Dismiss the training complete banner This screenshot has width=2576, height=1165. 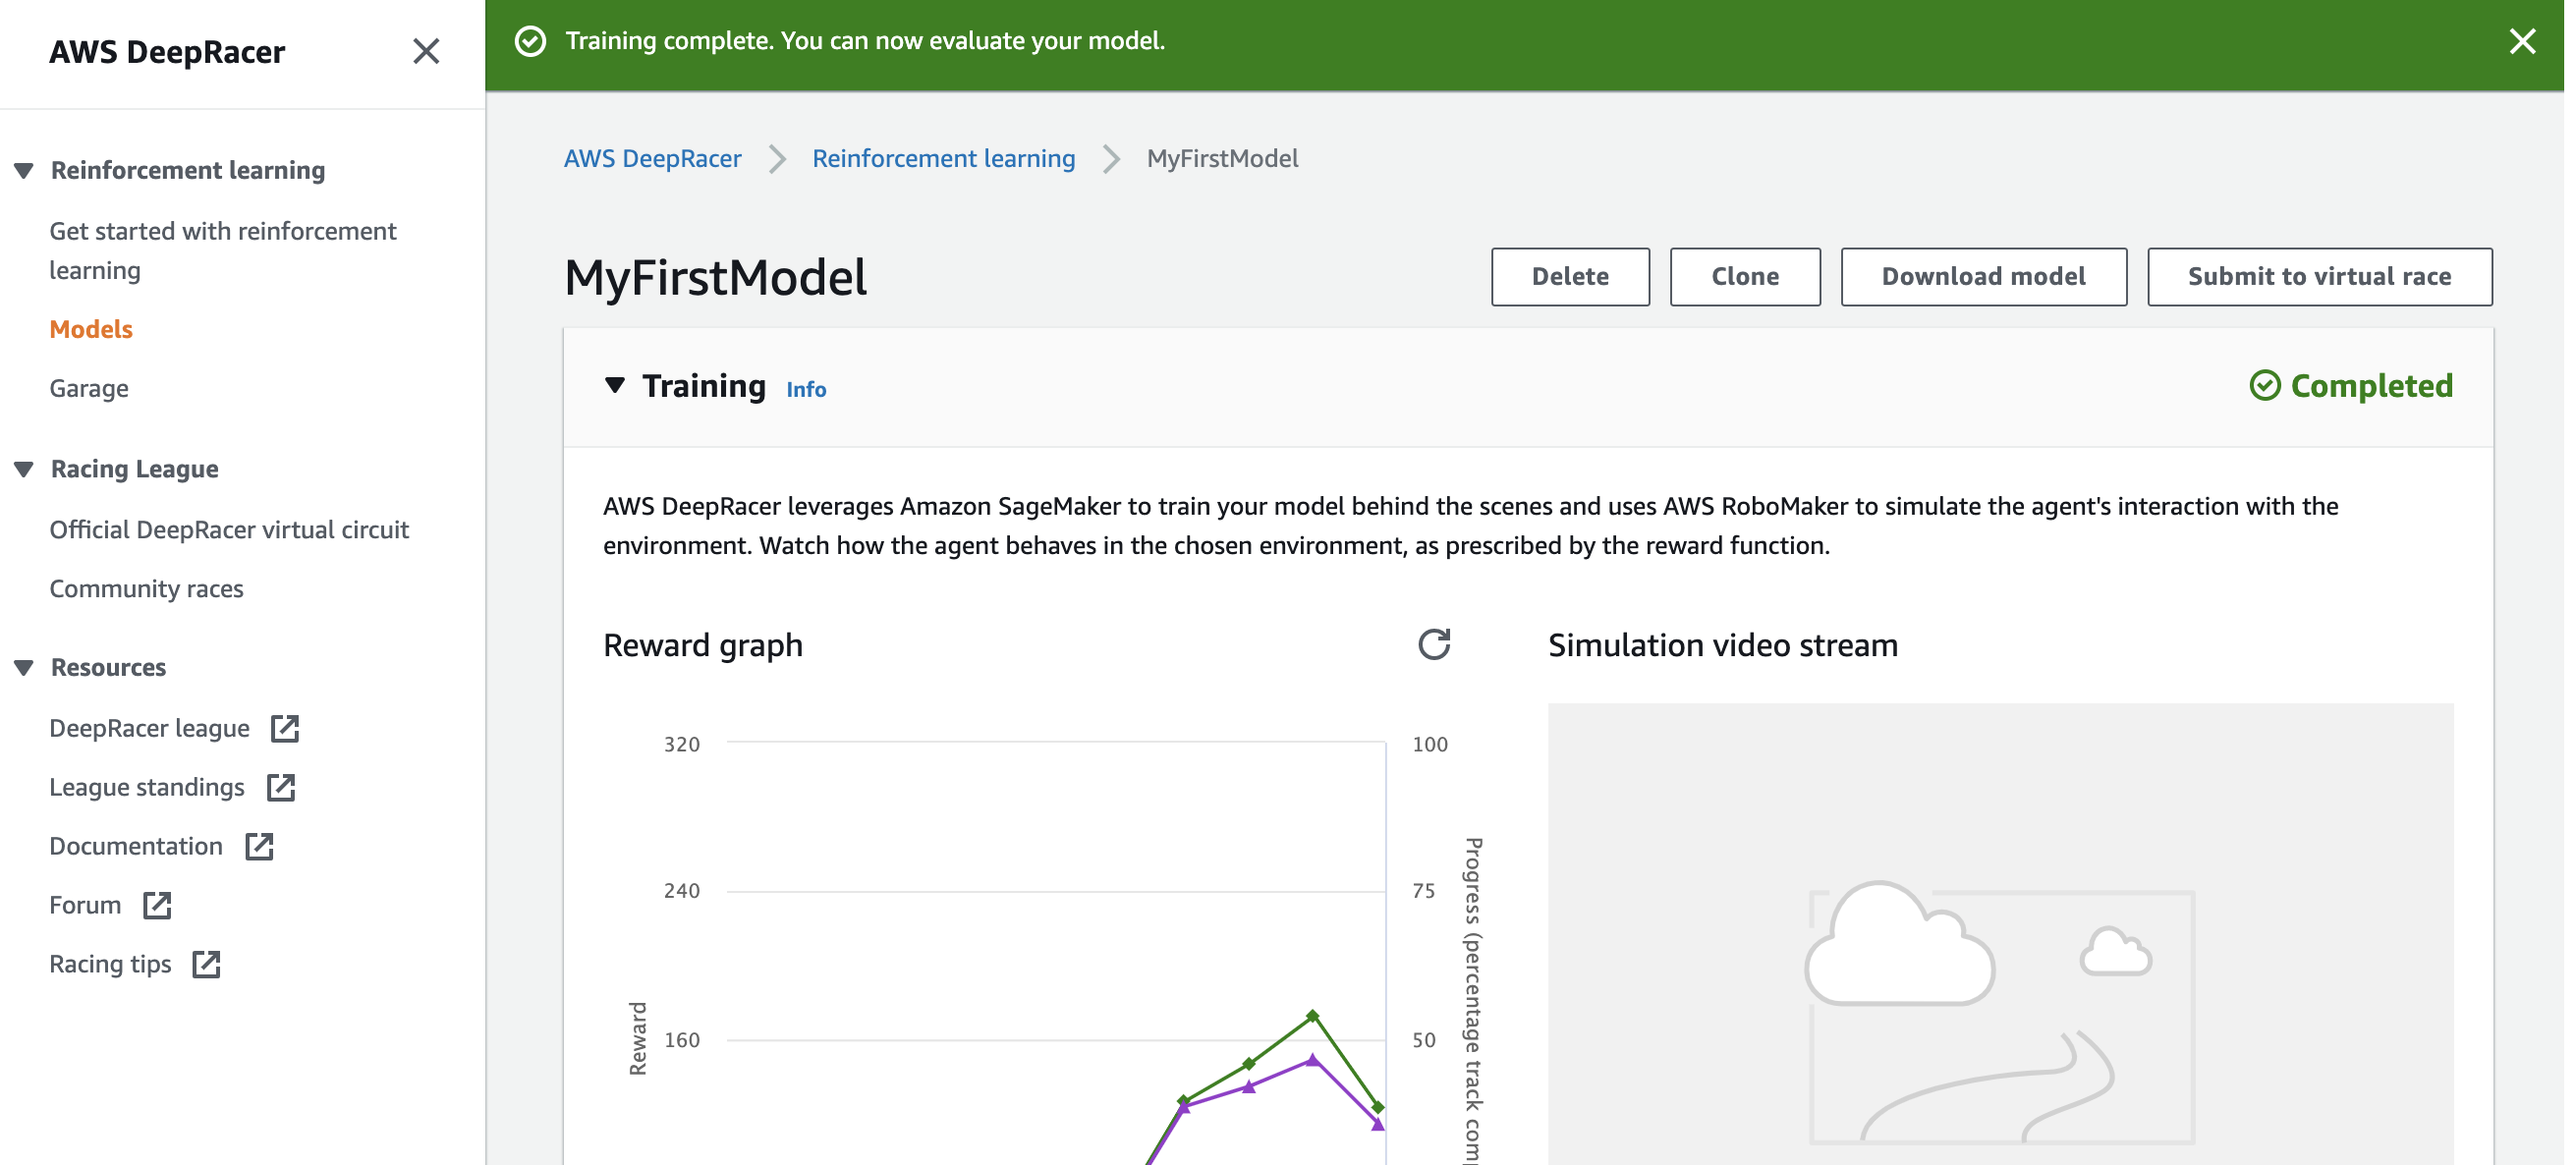point(2521,41)
